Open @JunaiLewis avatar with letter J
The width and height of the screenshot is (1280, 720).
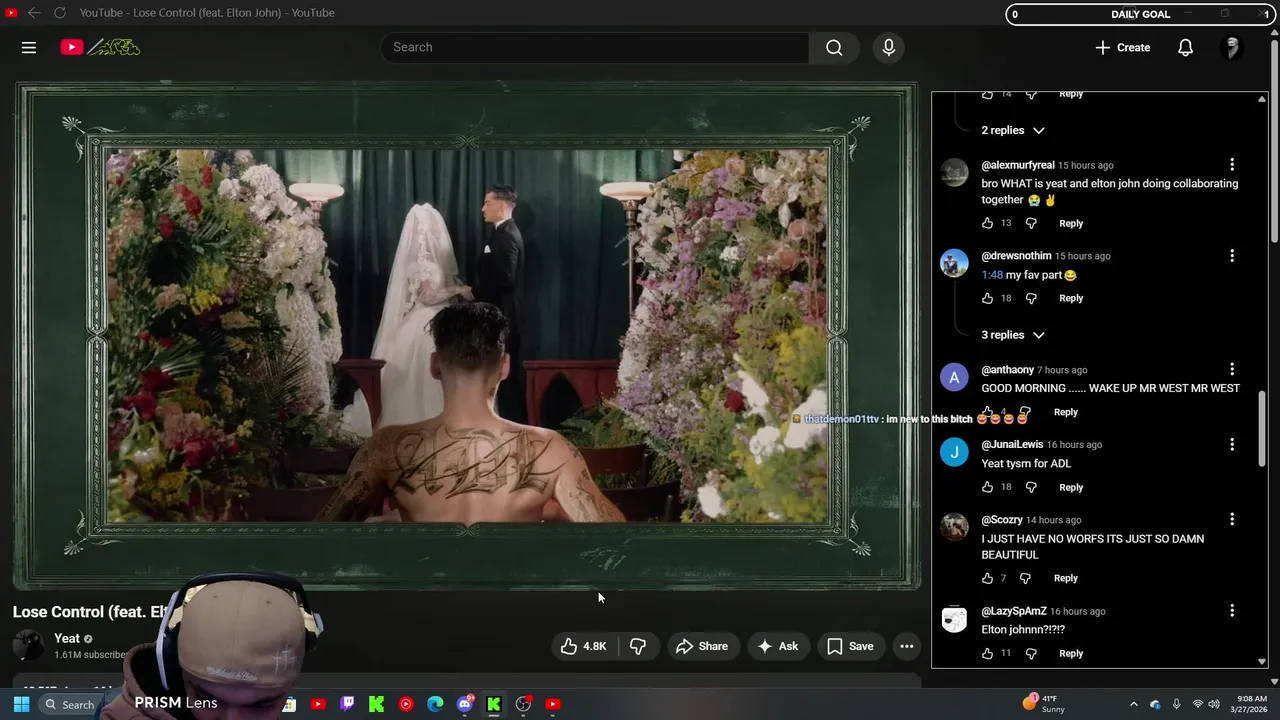pos(954,452)
